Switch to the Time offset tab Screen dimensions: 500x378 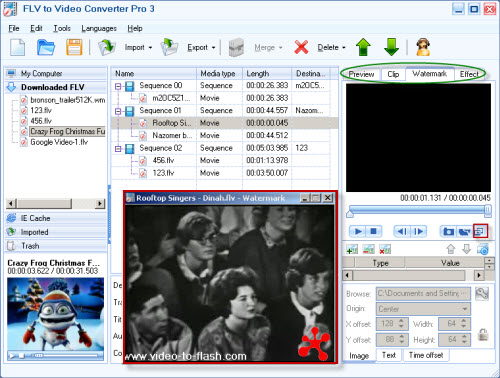pyautogui.click(x=426, y=355)
